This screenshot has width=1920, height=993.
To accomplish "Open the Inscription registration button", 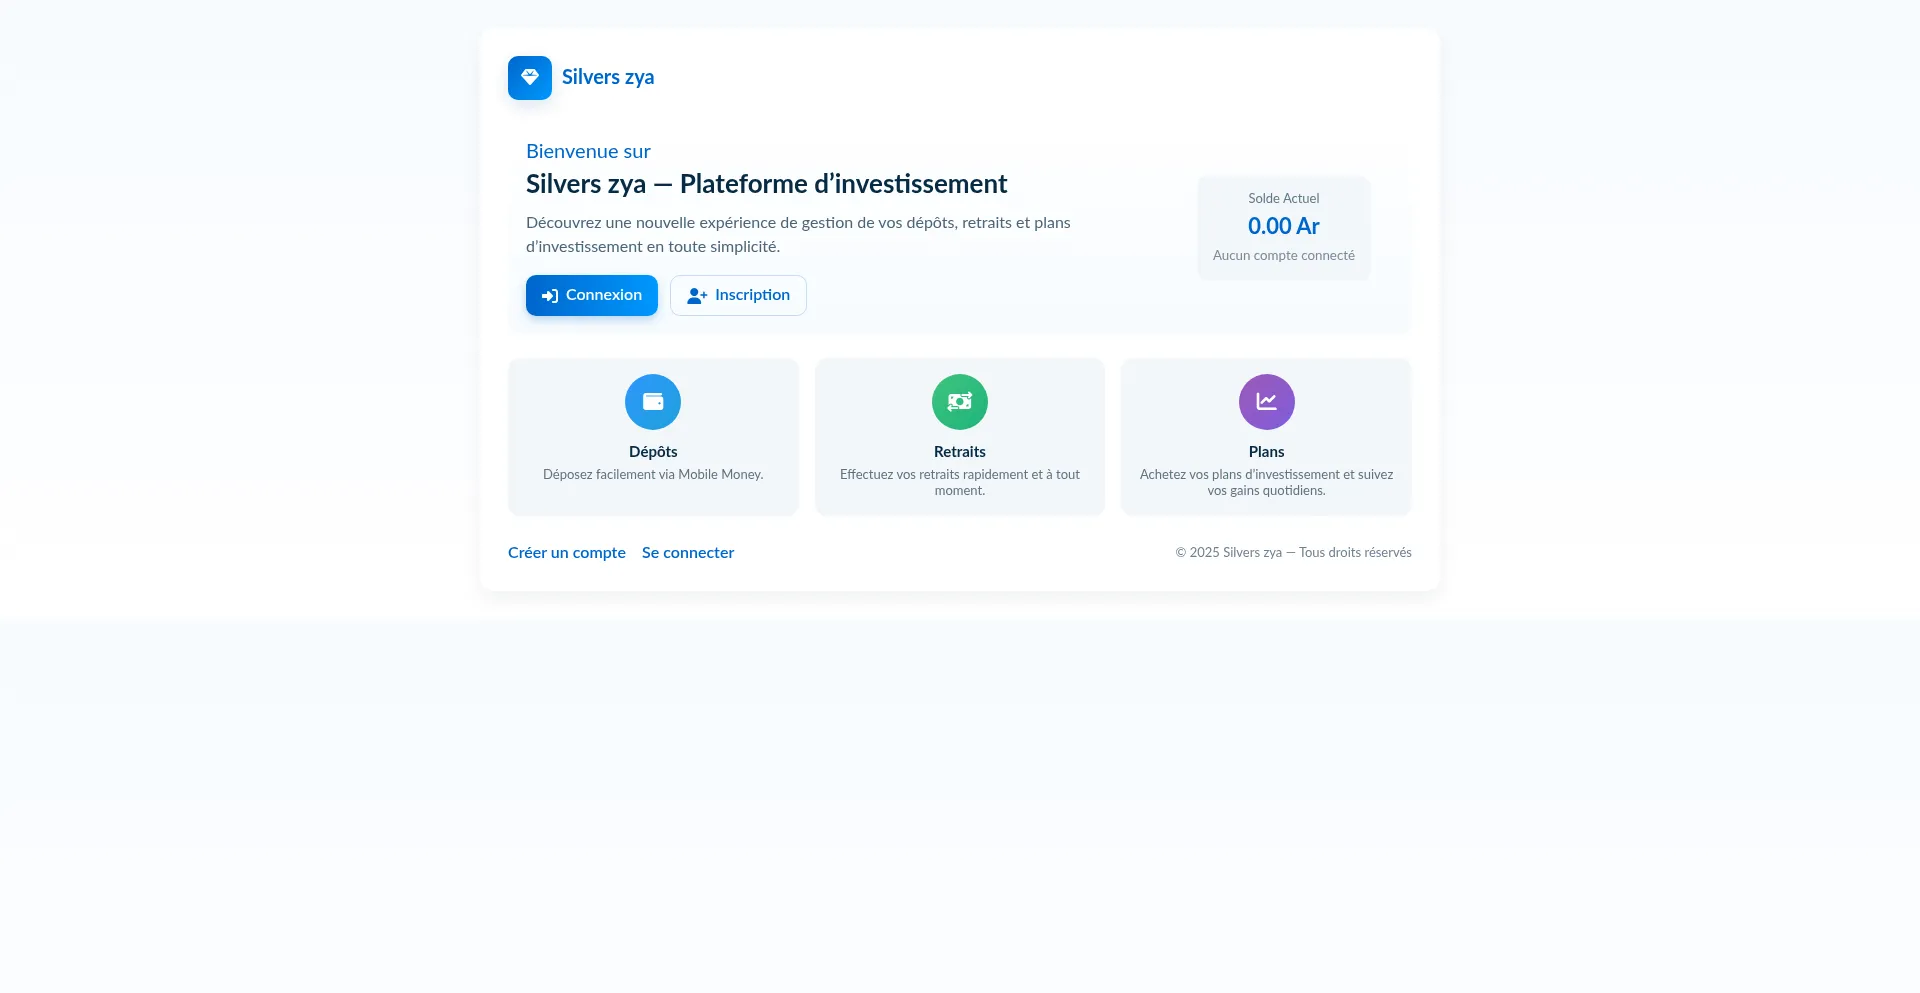I will tap(738, 296).
